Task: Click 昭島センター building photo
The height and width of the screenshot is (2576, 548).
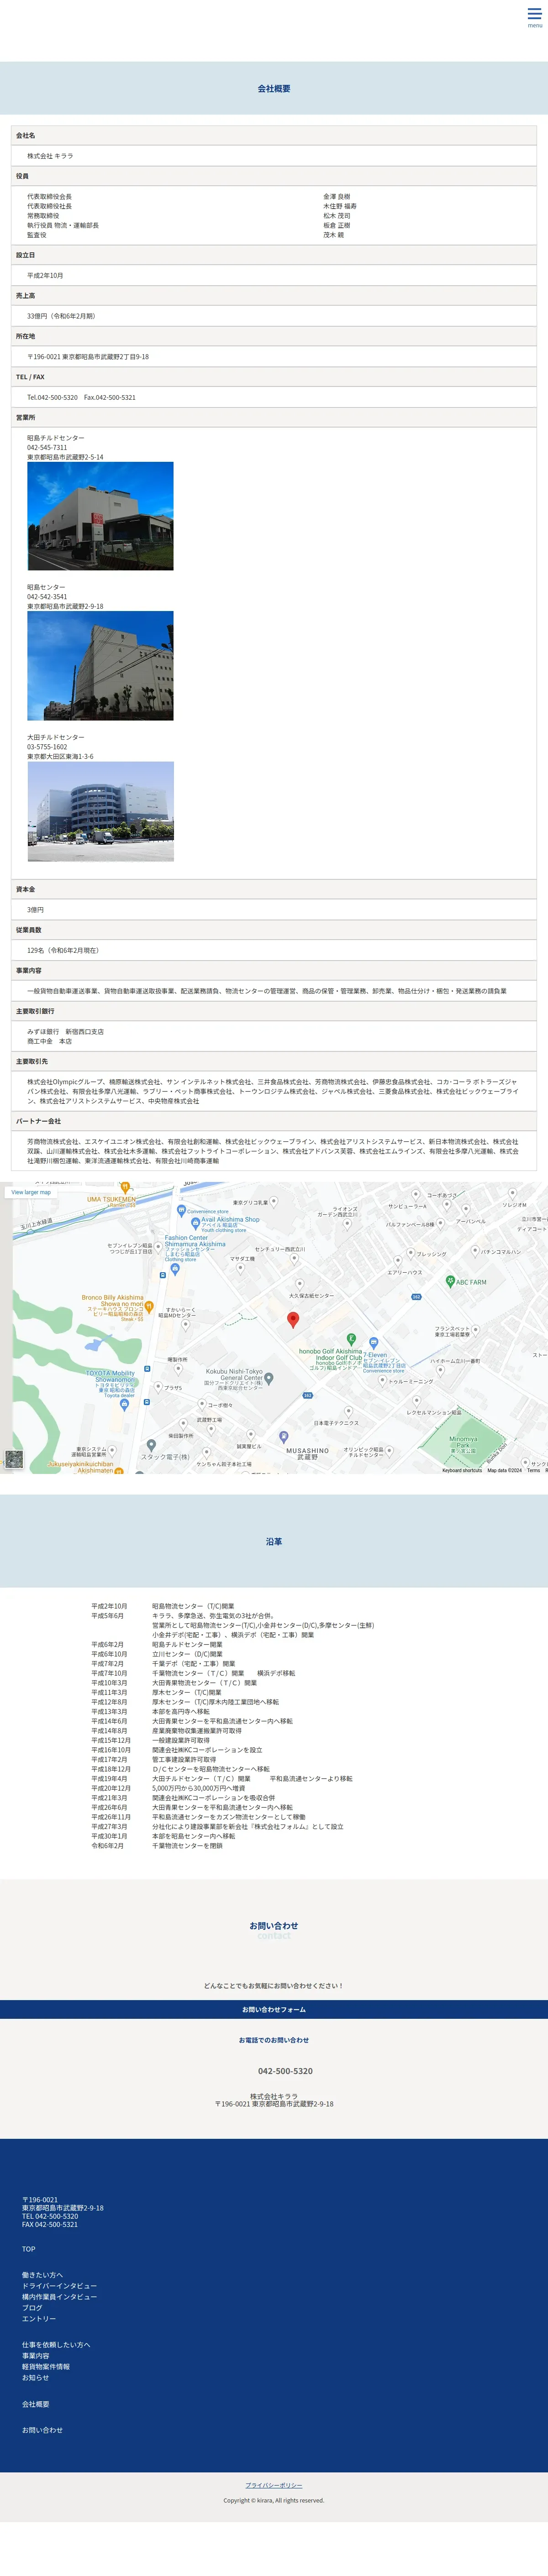Action: [x=100, y=666]
